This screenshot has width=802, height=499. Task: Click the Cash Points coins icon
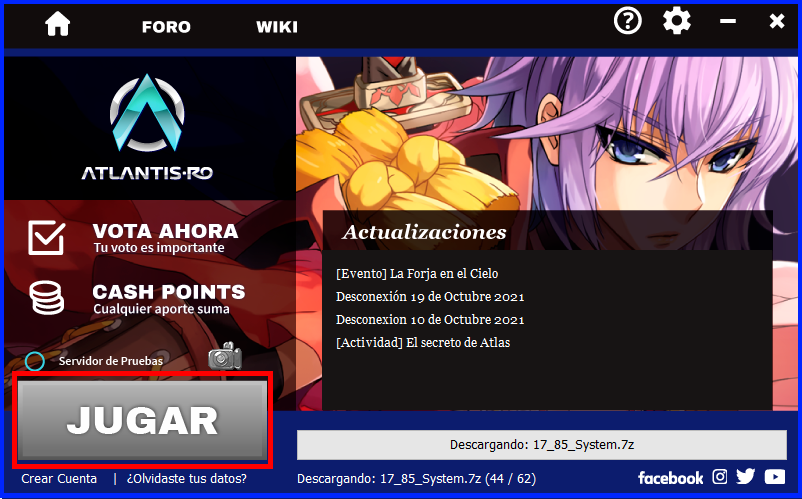(47, 298)
